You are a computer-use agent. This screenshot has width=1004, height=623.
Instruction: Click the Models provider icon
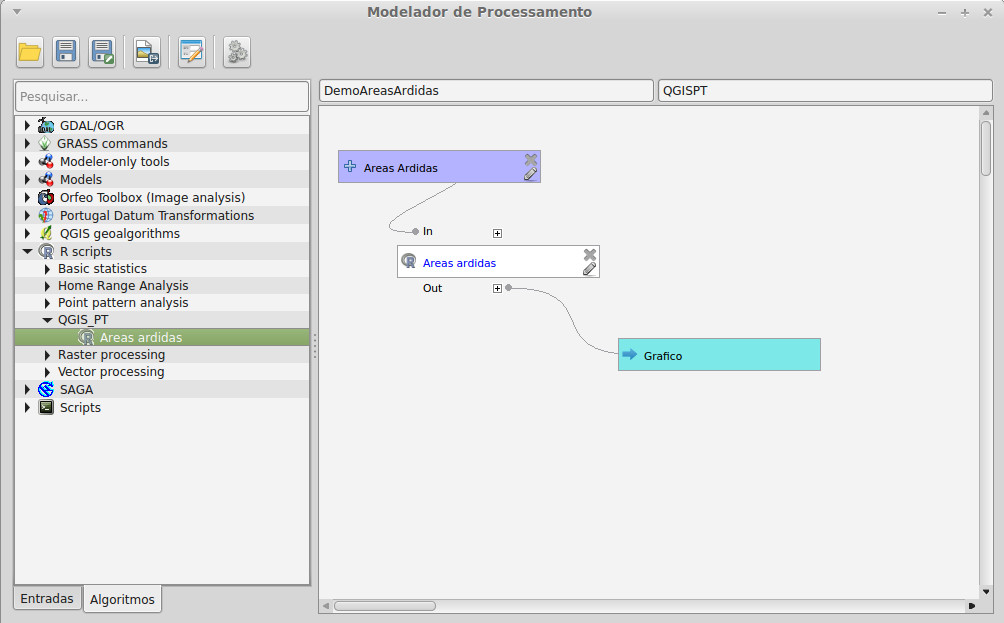tap(46, 179)
